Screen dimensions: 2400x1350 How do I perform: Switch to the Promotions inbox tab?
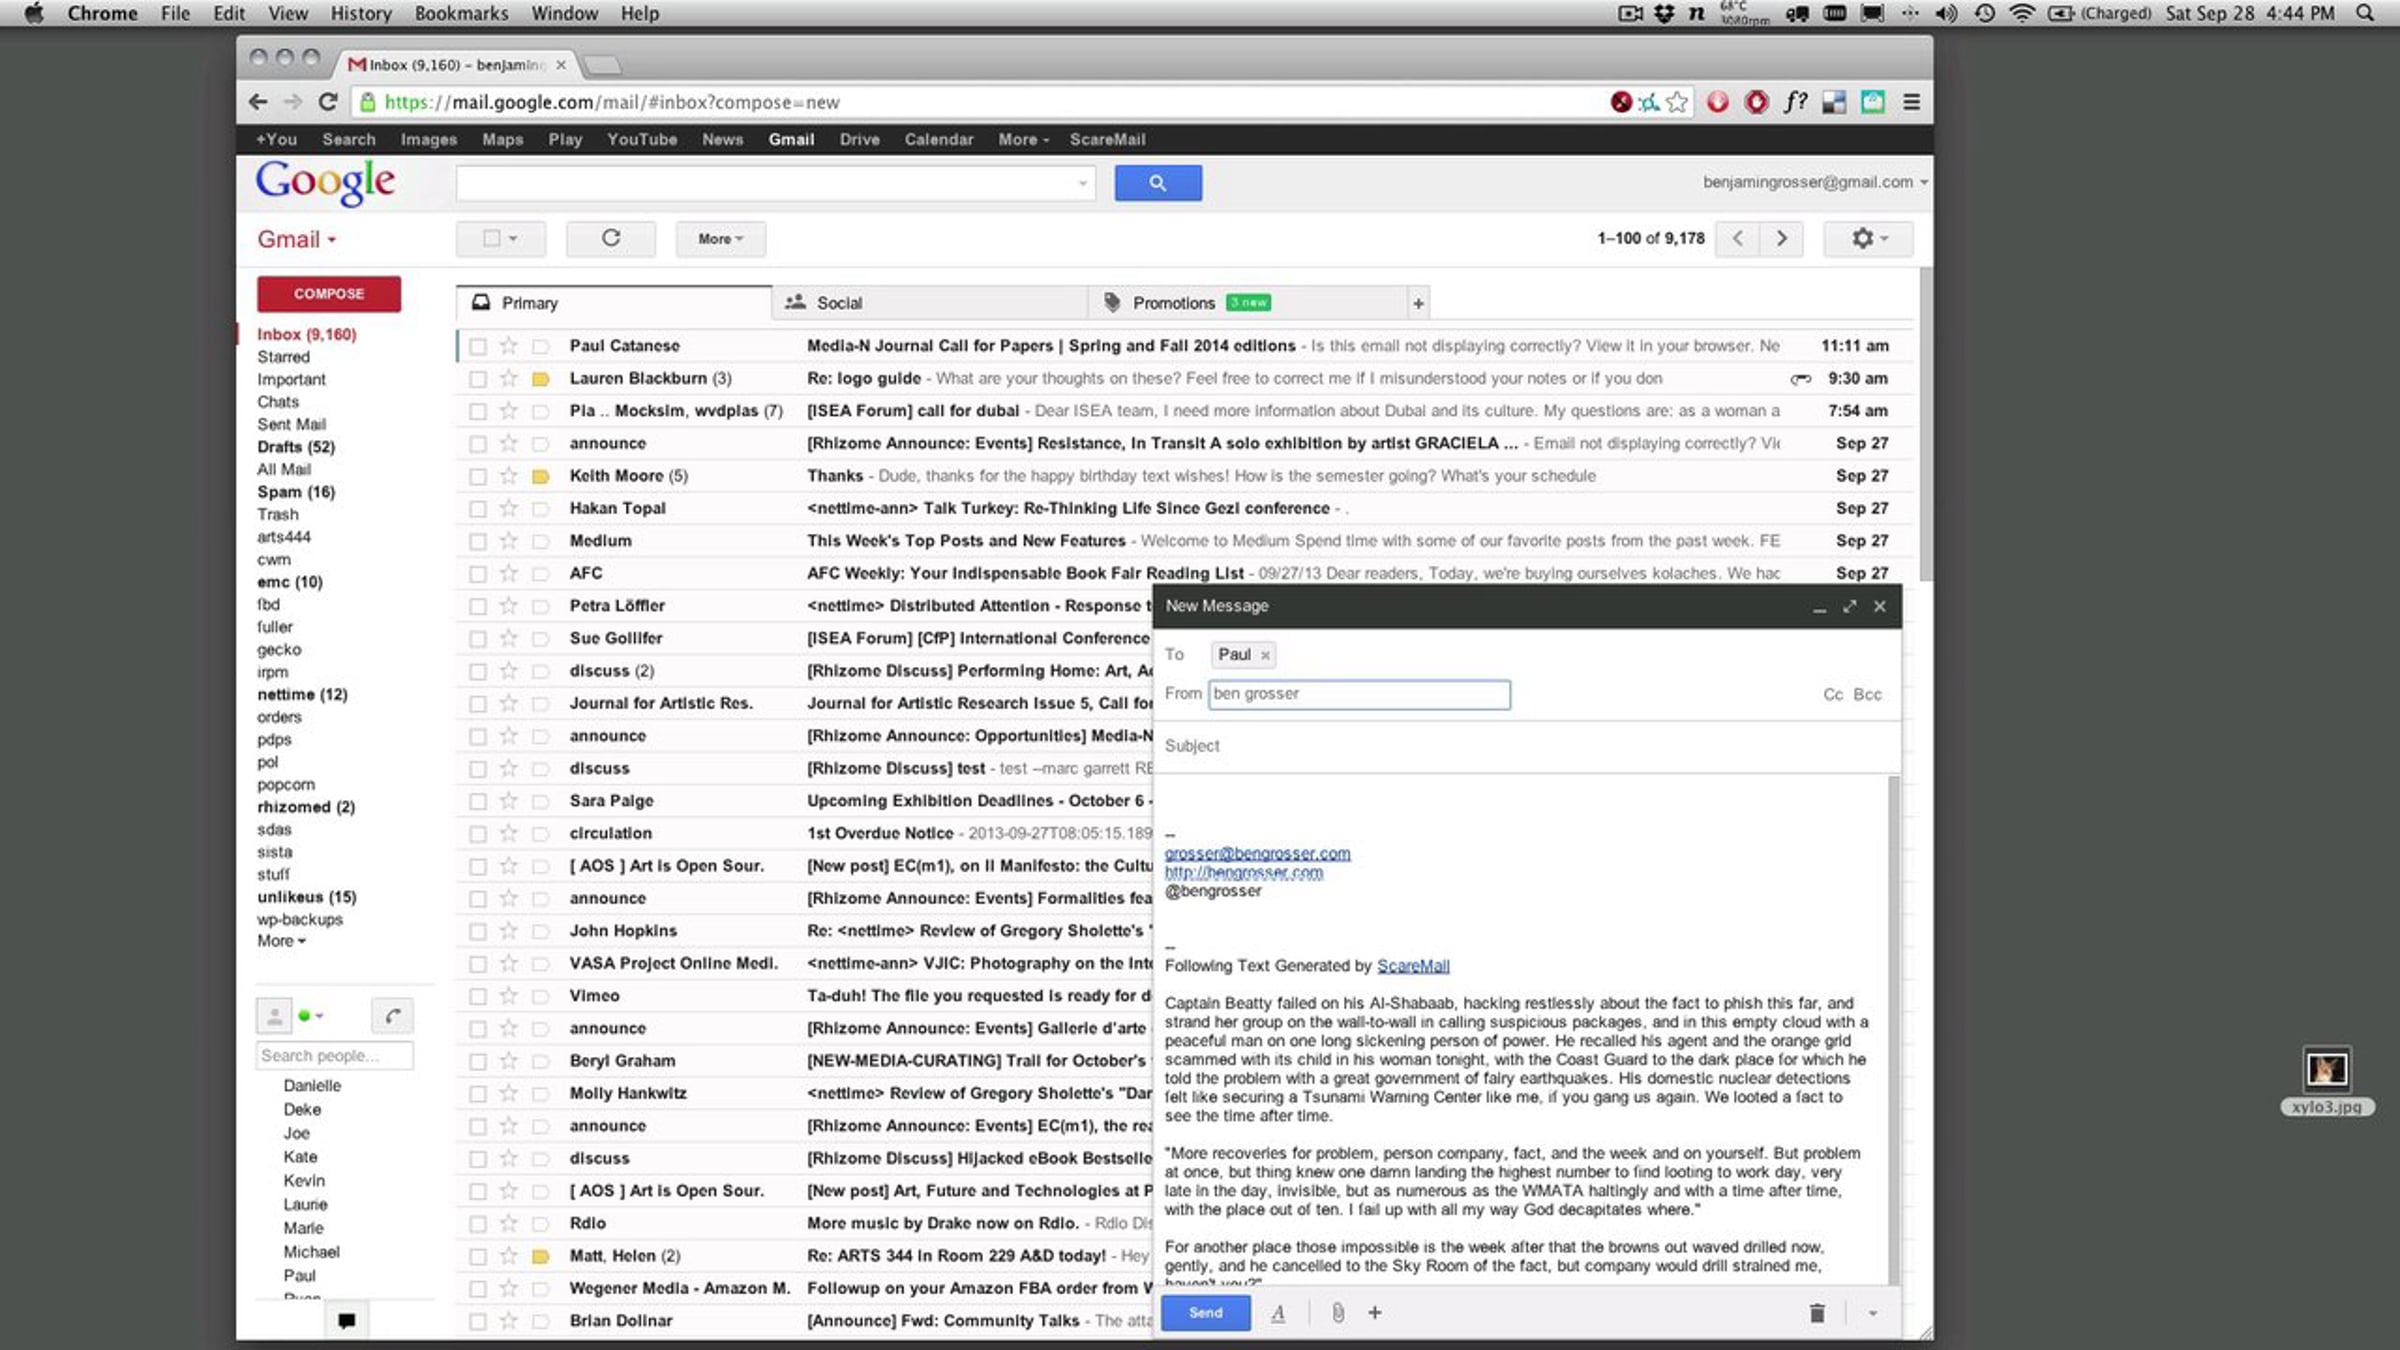(1246, 303)
